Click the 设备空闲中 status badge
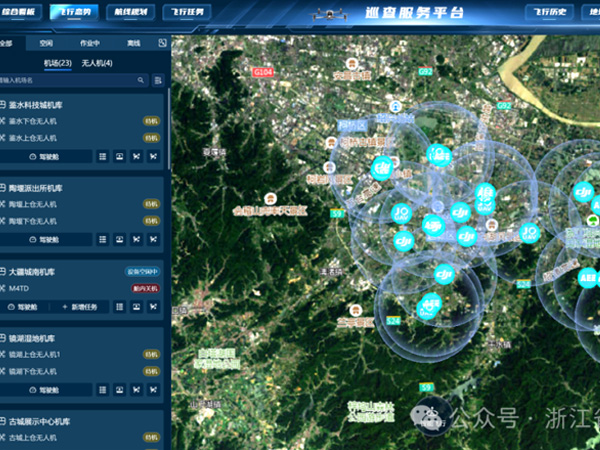The height and width of the screenshot is (450, 600). click(x=142, y=272)
